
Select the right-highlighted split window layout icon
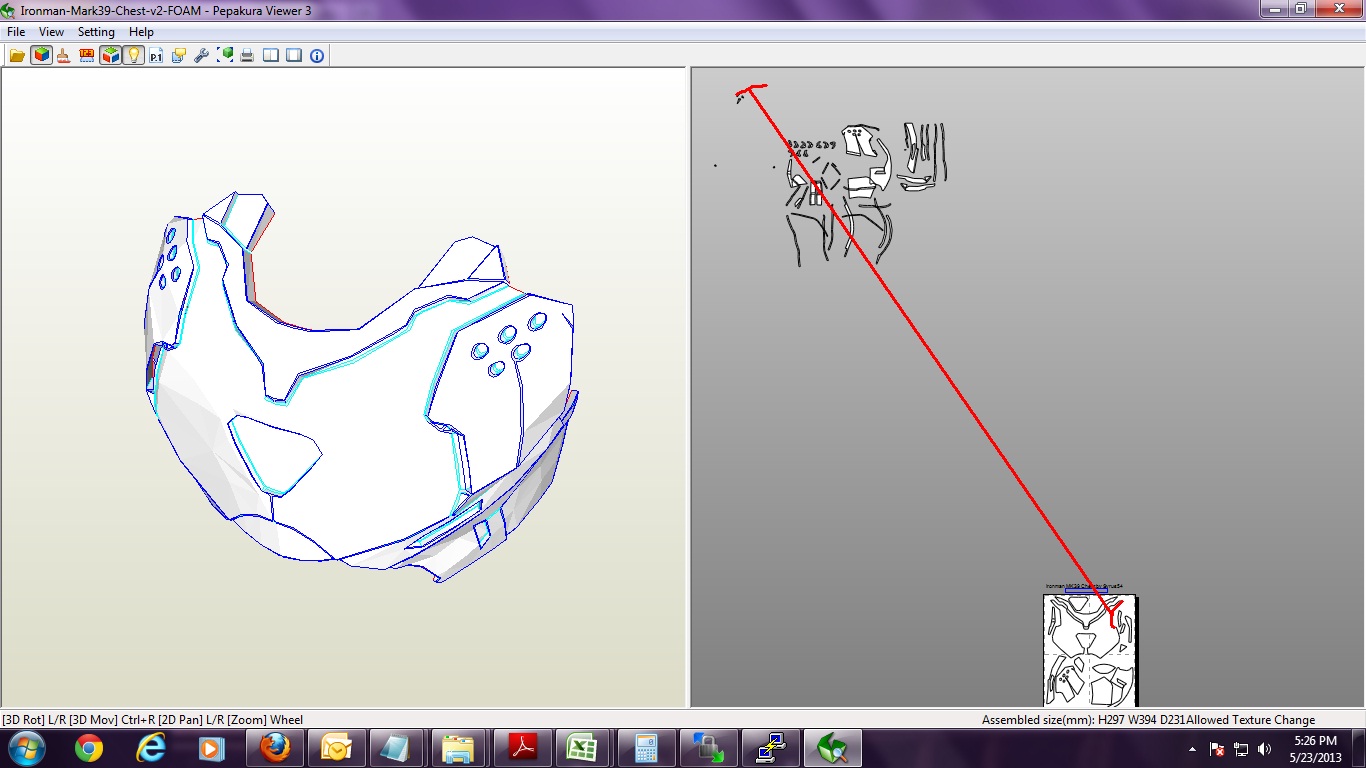coord(294,55)
